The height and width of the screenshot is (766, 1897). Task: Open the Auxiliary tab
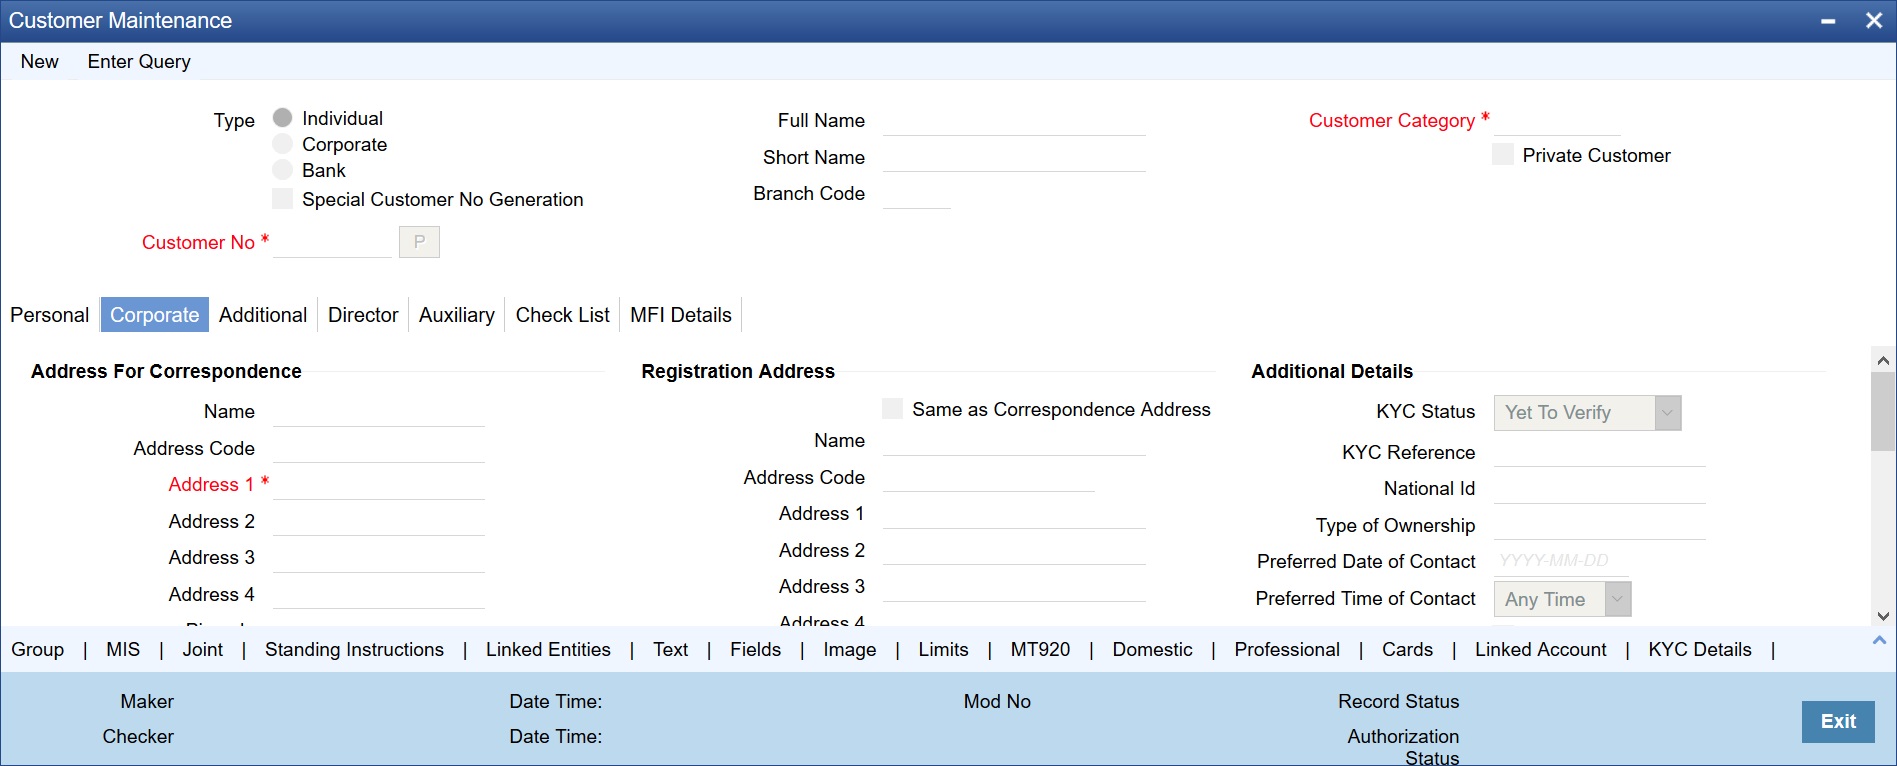[x=457, y=315]
